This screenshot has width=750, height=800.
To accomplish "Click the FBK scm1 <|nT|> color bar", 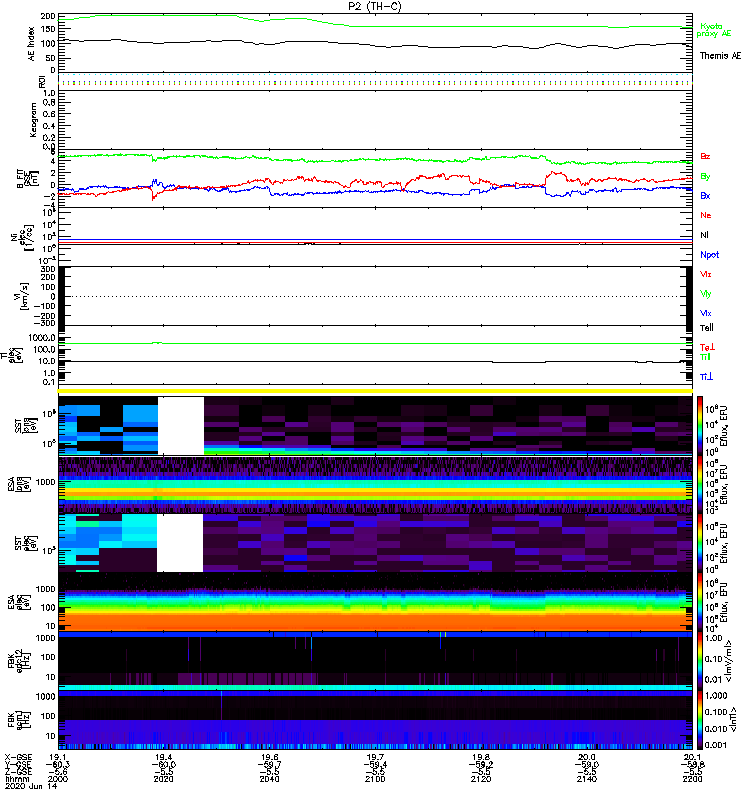I will (699, 720).
